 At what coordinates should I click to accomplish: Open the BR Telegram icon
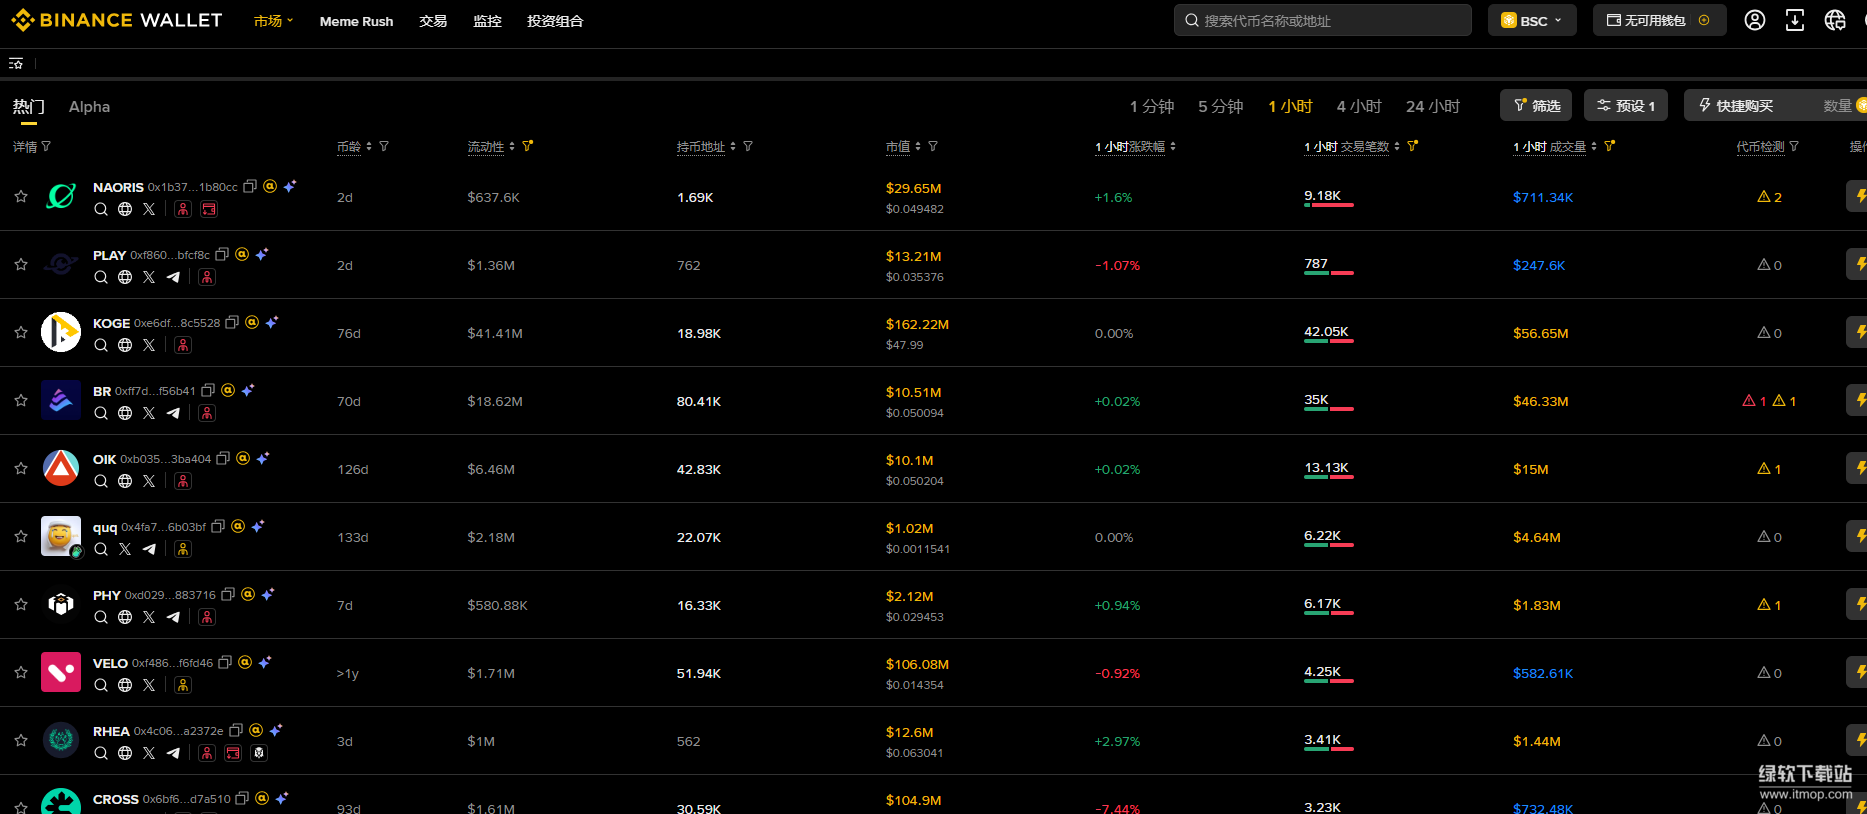(173, 413)
